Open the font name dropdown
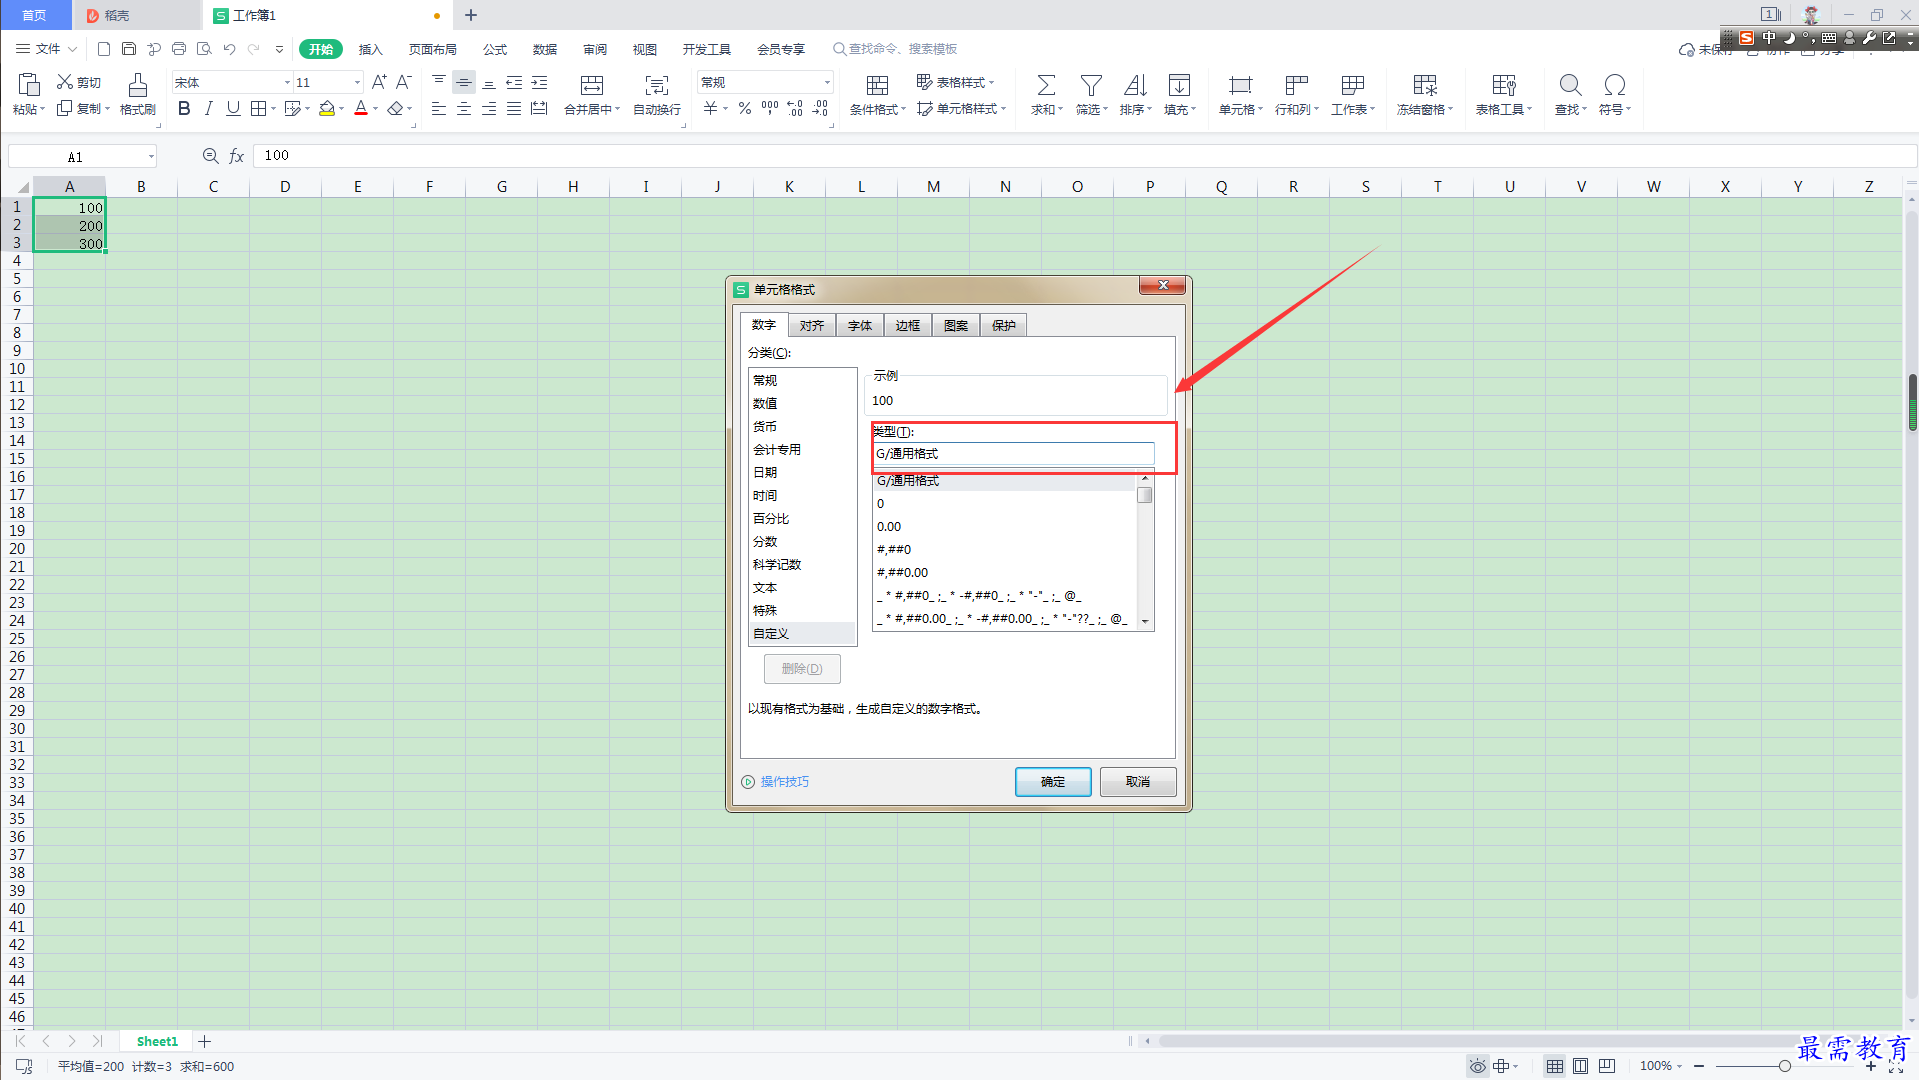 click(x=287, y=83)
